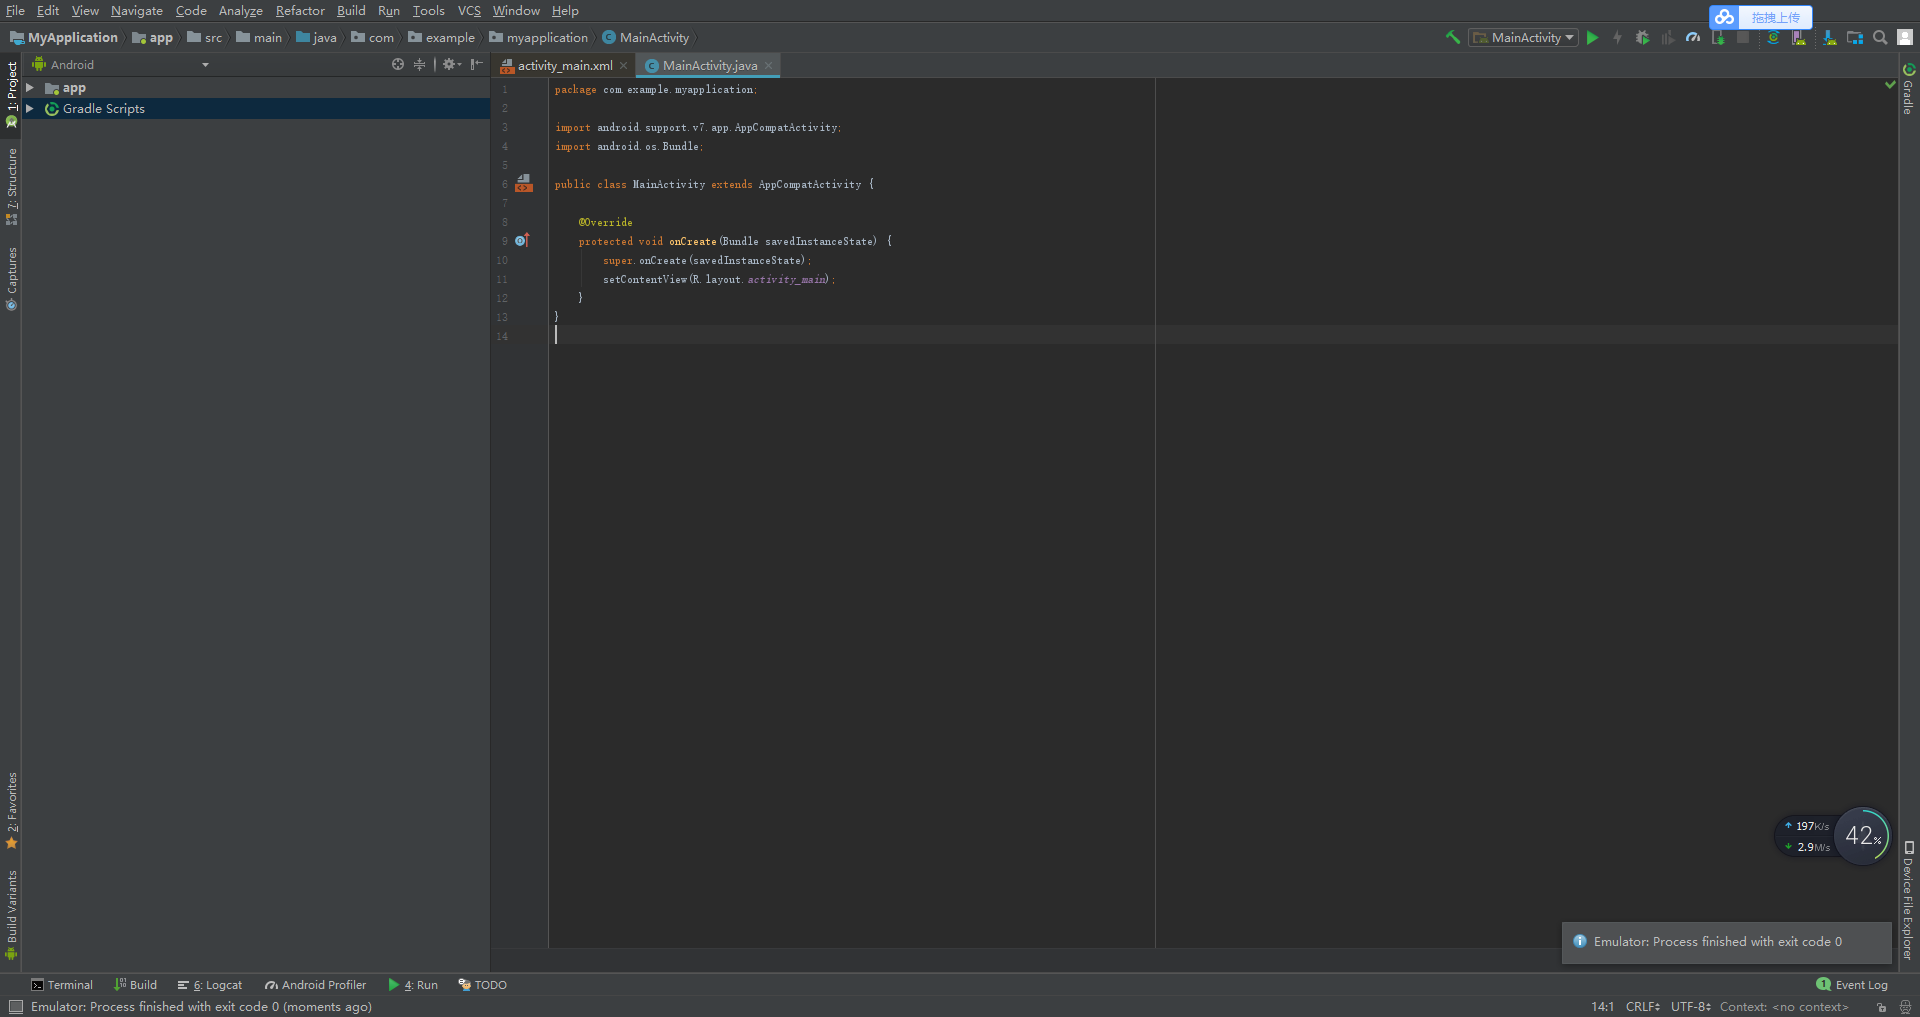Click Attach debugger to Android process icon
The image size is (1920, 1017).
[1718, 37]
